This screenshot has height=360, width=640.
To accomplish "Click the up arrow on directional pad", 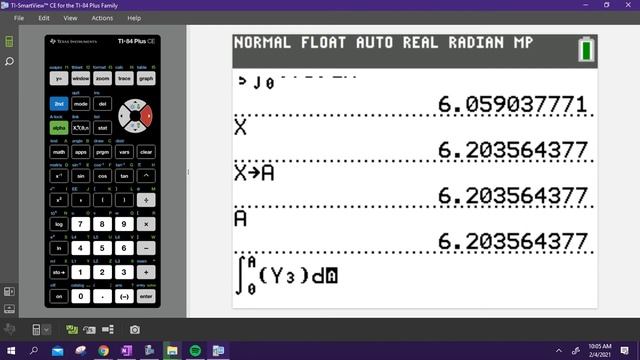I will tap(135, 104).
